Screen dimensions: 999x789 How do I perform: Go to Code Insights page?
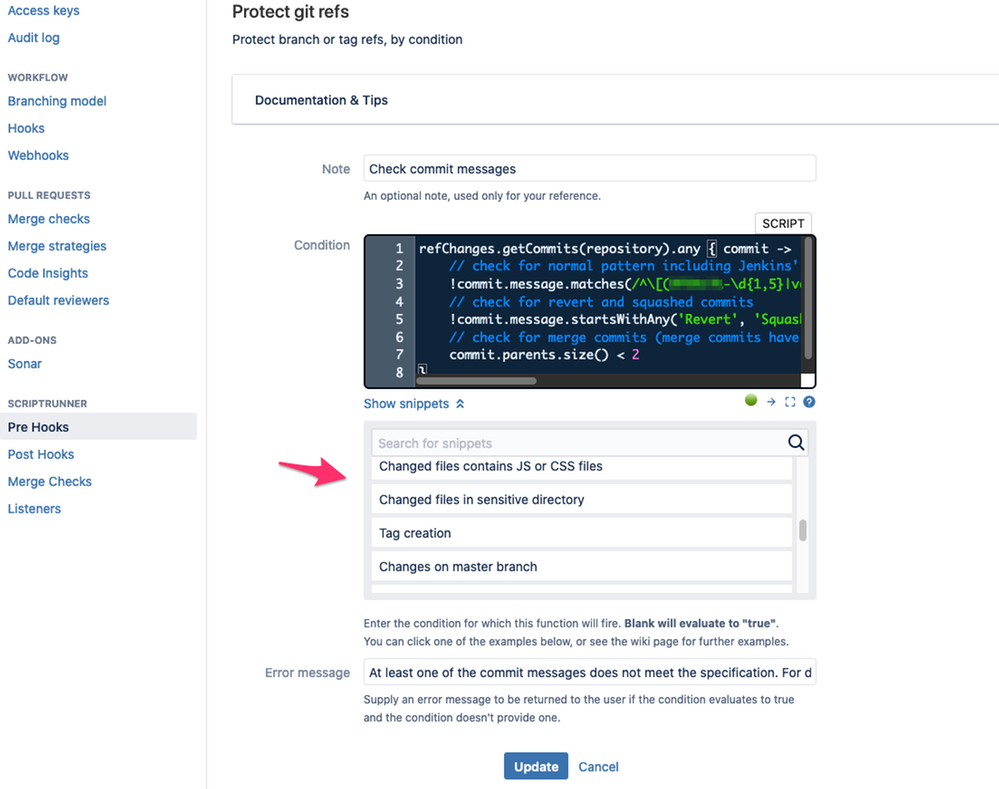[x=48, y=273]
